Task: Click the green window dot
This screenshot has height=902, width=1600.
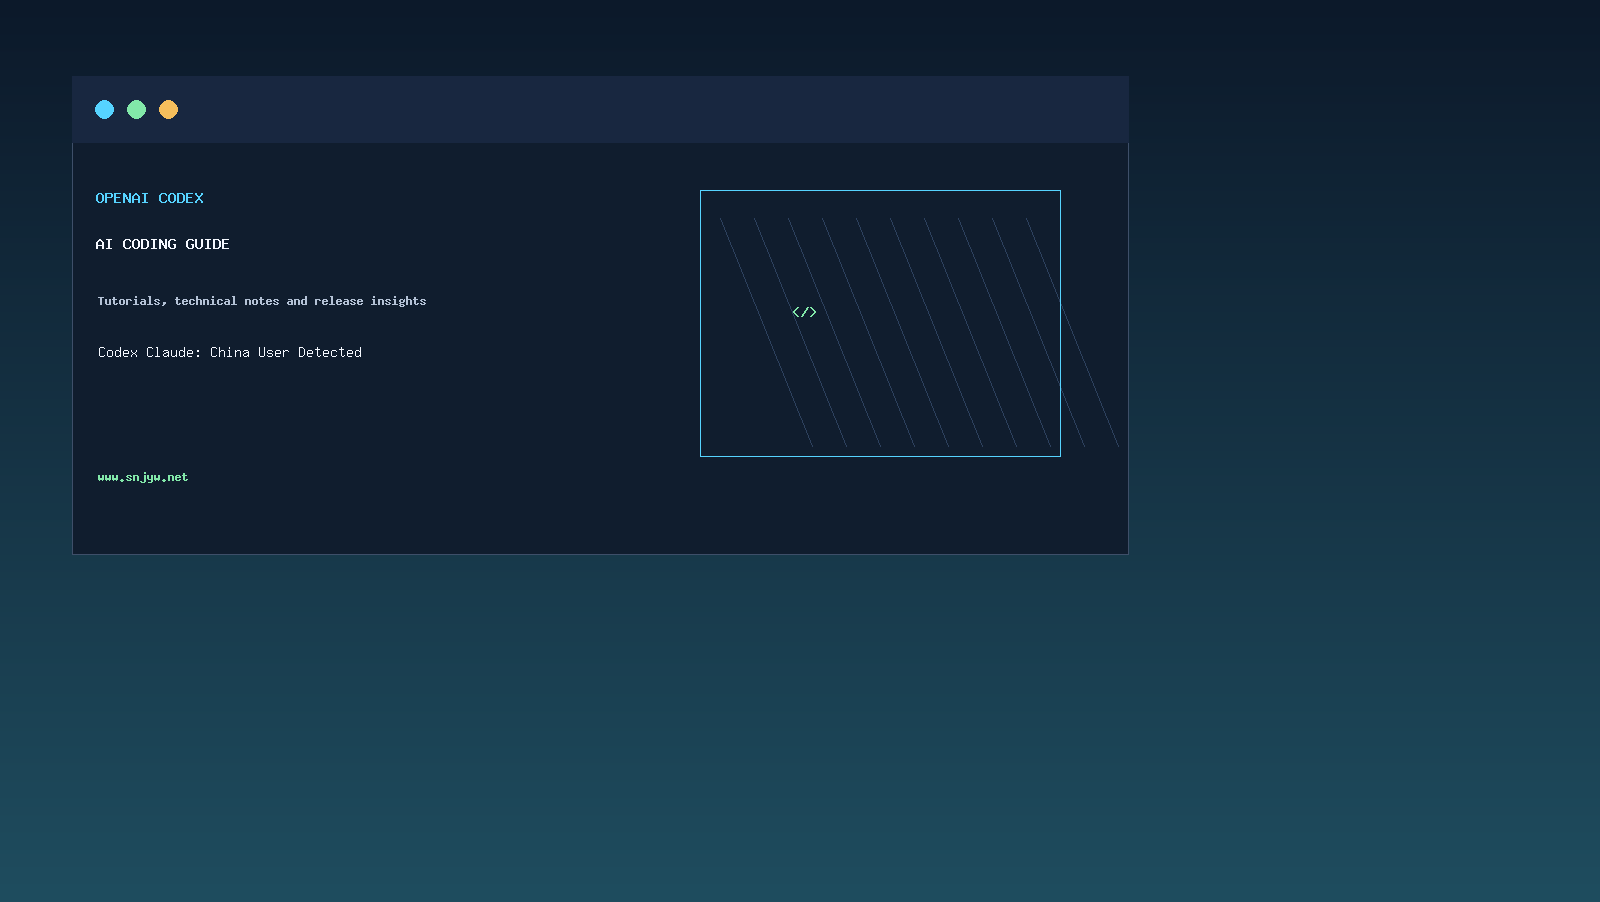Action: click(136, 109)
